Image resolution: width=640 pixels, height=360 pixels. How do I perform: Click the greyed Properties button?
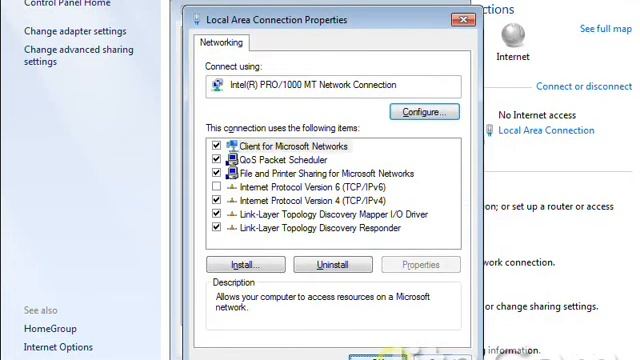[x=421, y=264]
